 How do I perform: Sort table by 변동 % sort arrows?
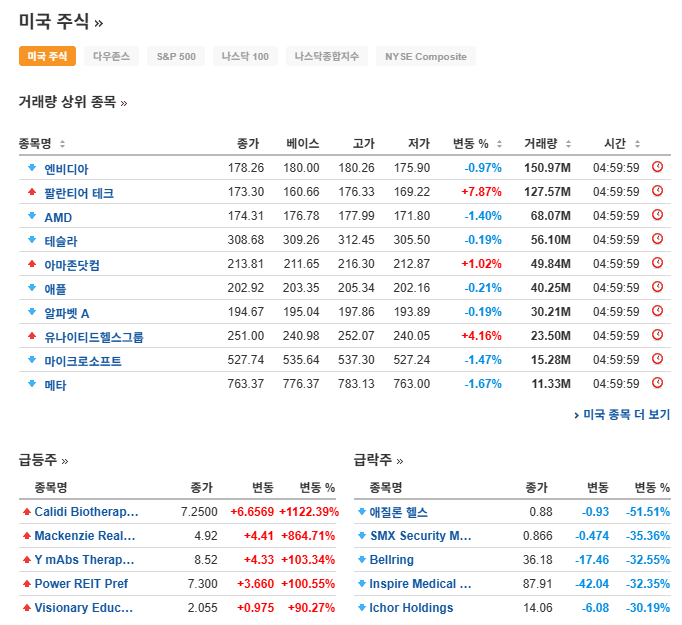tap(499, 144)
